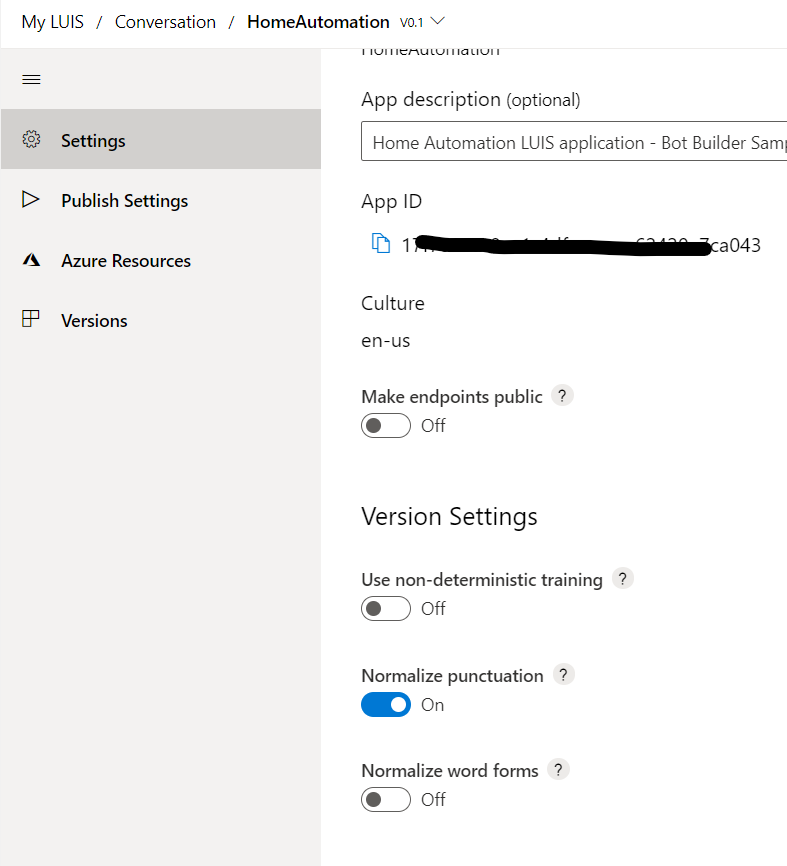Select Conversation in the breadcrumb
Image resolution: width=787 pixels, height=866 pixels.
coord(165,21)
